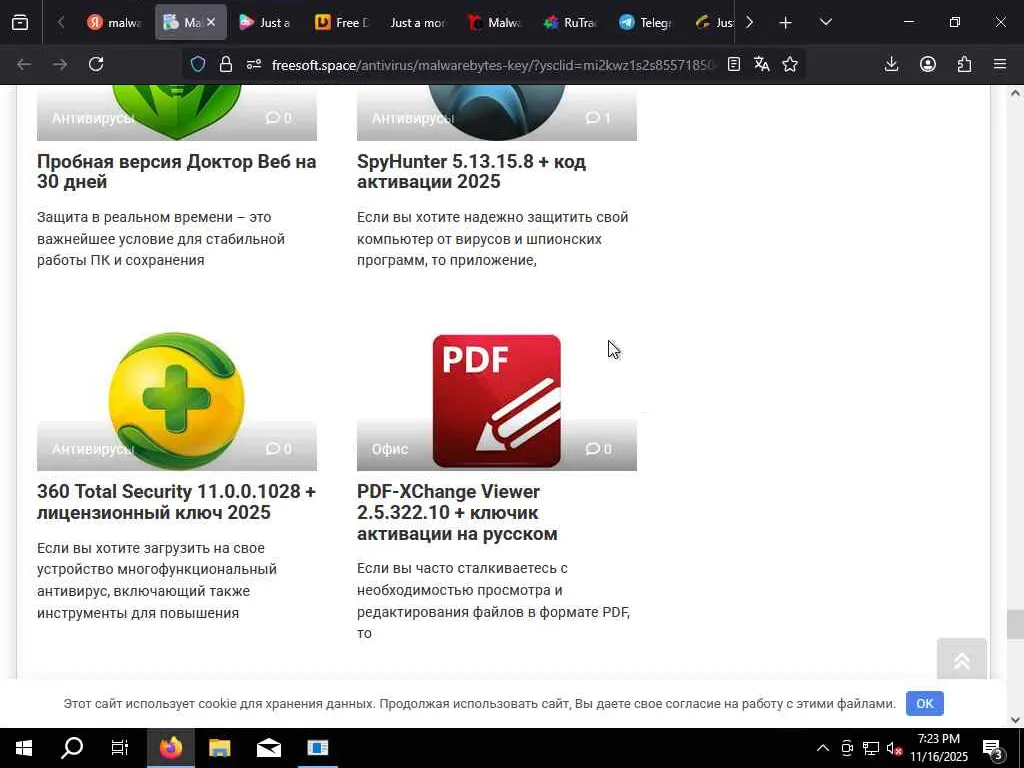Switch to the Yandex malwa tab

tap(115, 22)
